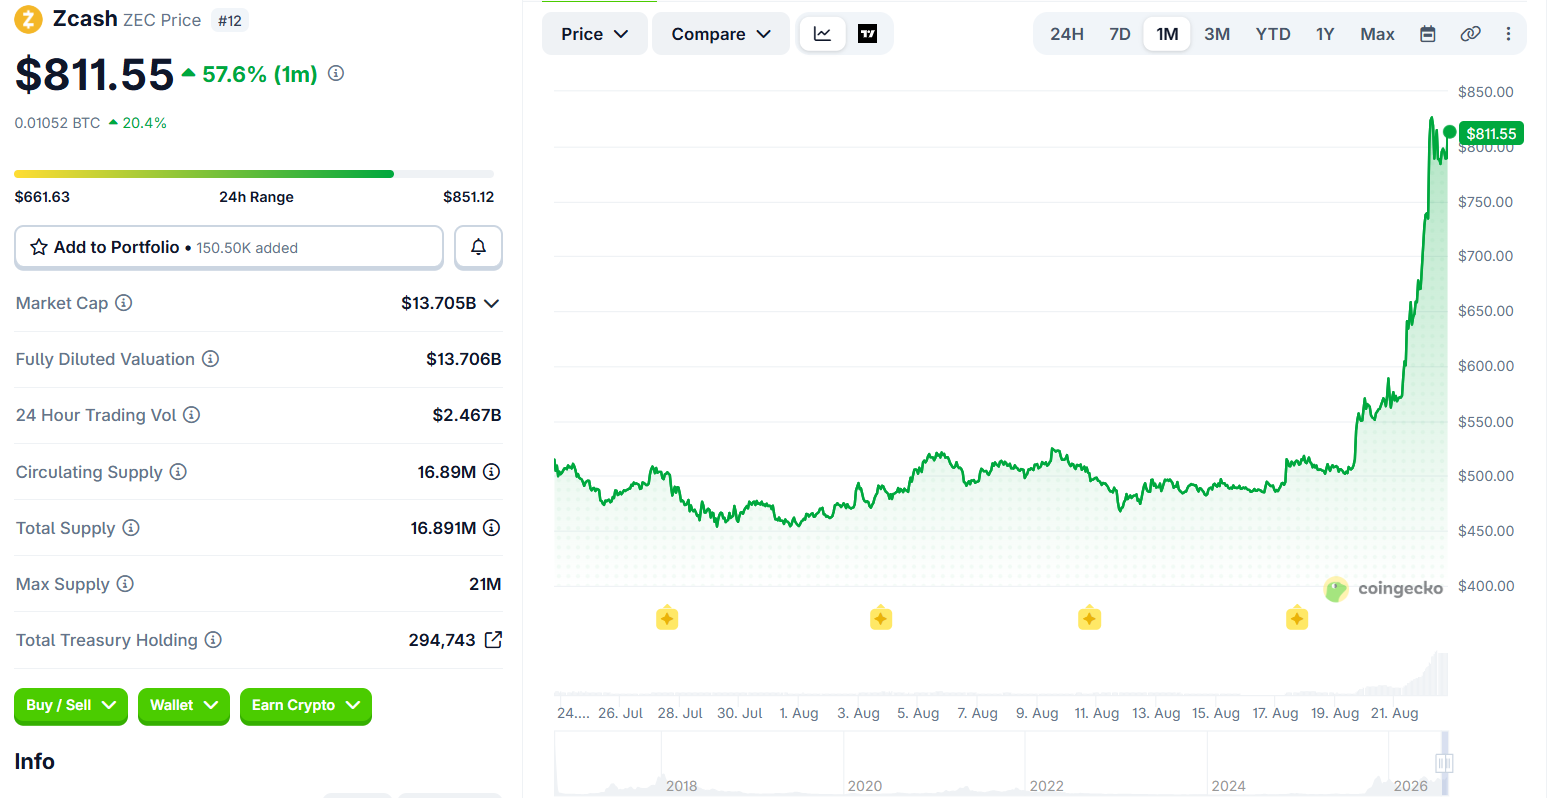Click the $851.12 range high value
This screenshot has height=798, width=1554.
tap(469, 197)
